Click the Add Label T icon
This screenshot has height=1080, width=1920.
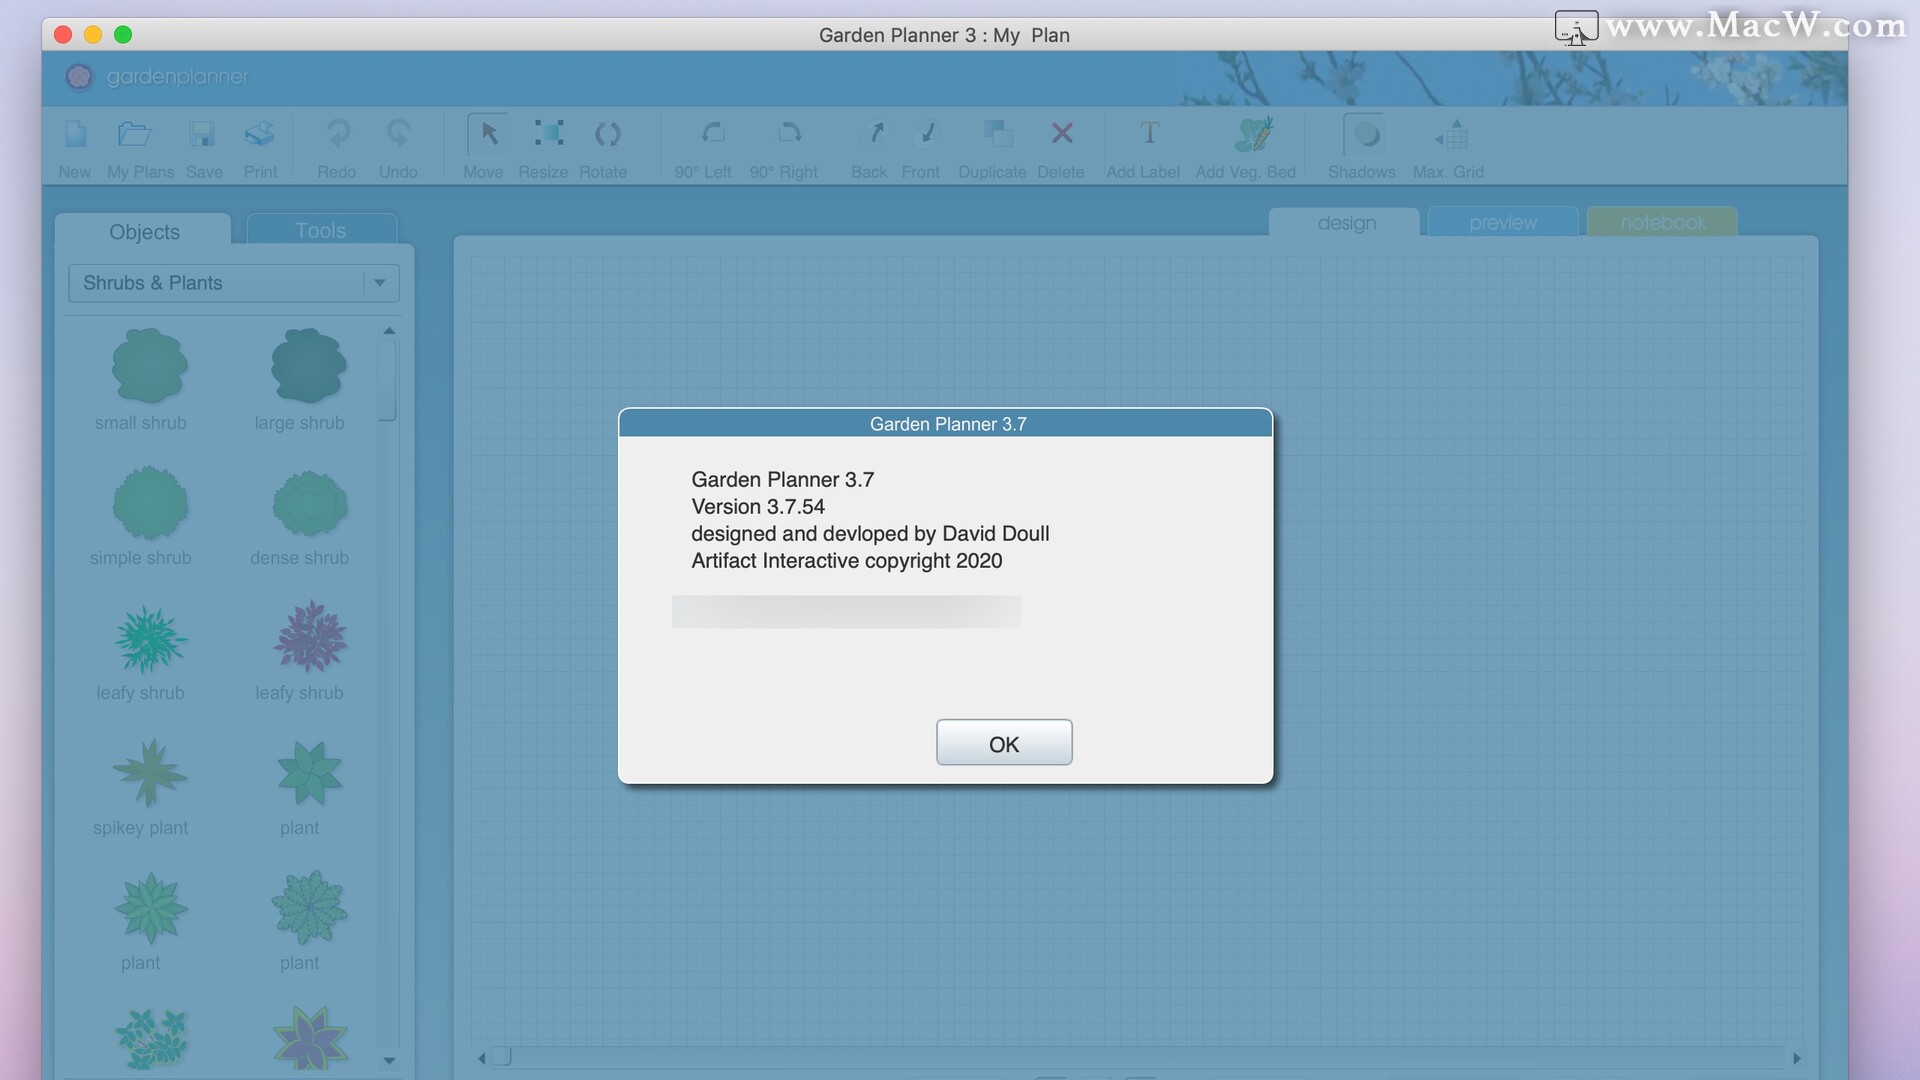pyautogui.click(x=1149, y=134)
